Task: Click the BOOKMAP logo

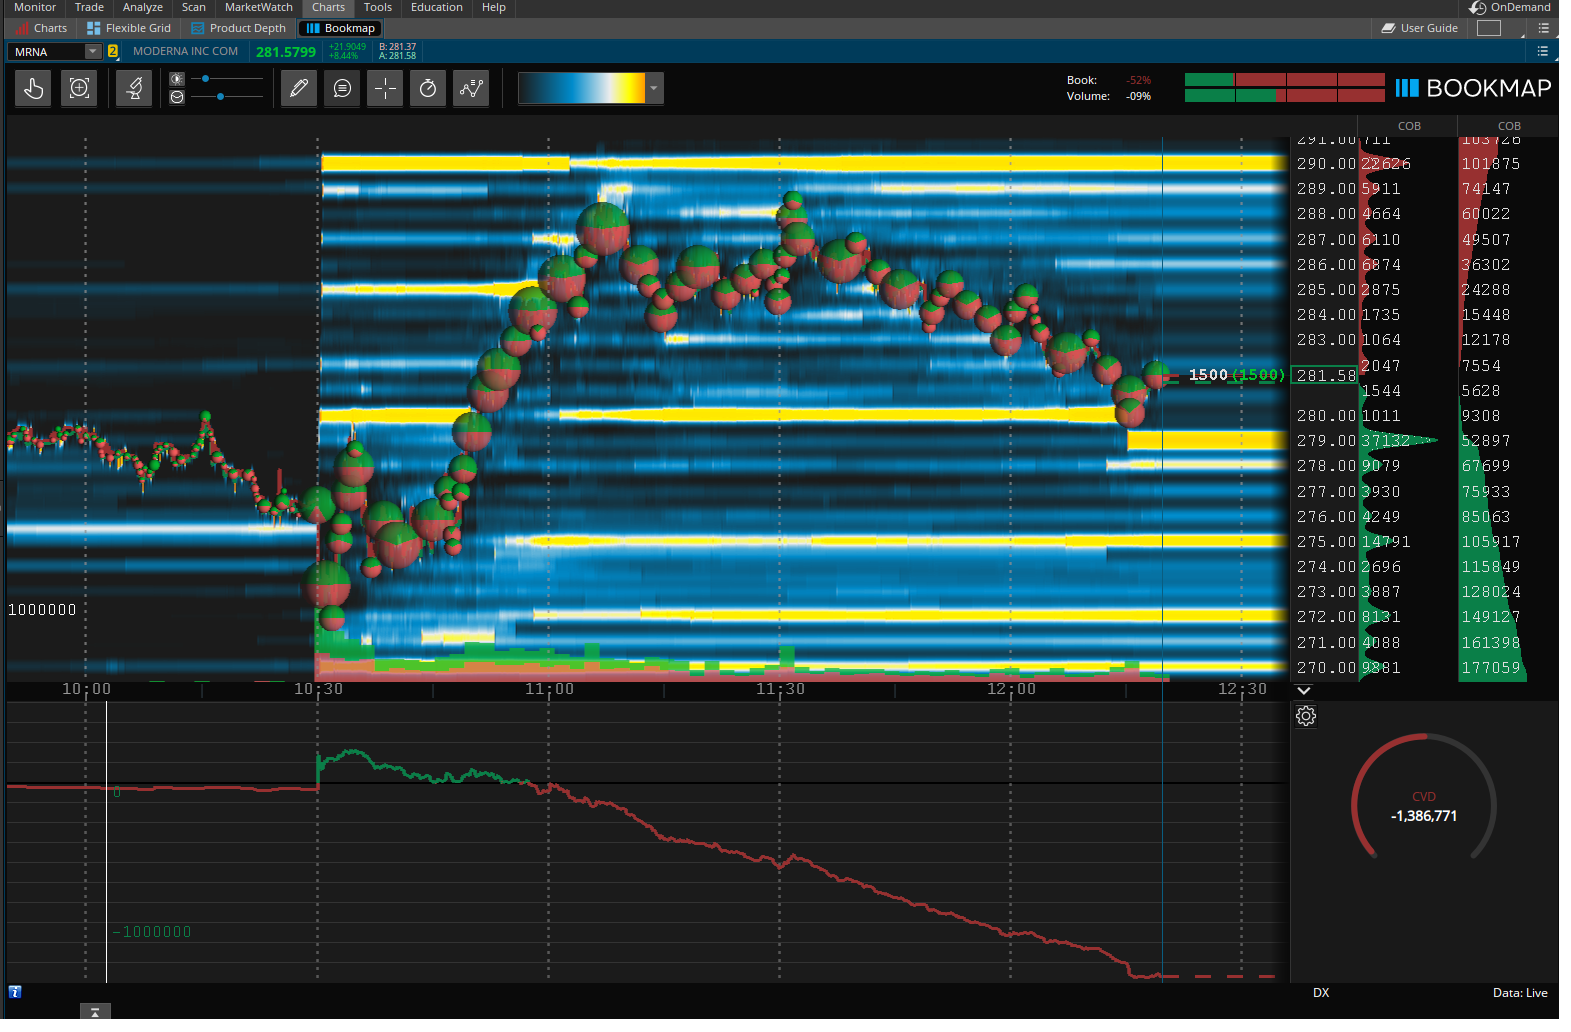Action: 1474,88
